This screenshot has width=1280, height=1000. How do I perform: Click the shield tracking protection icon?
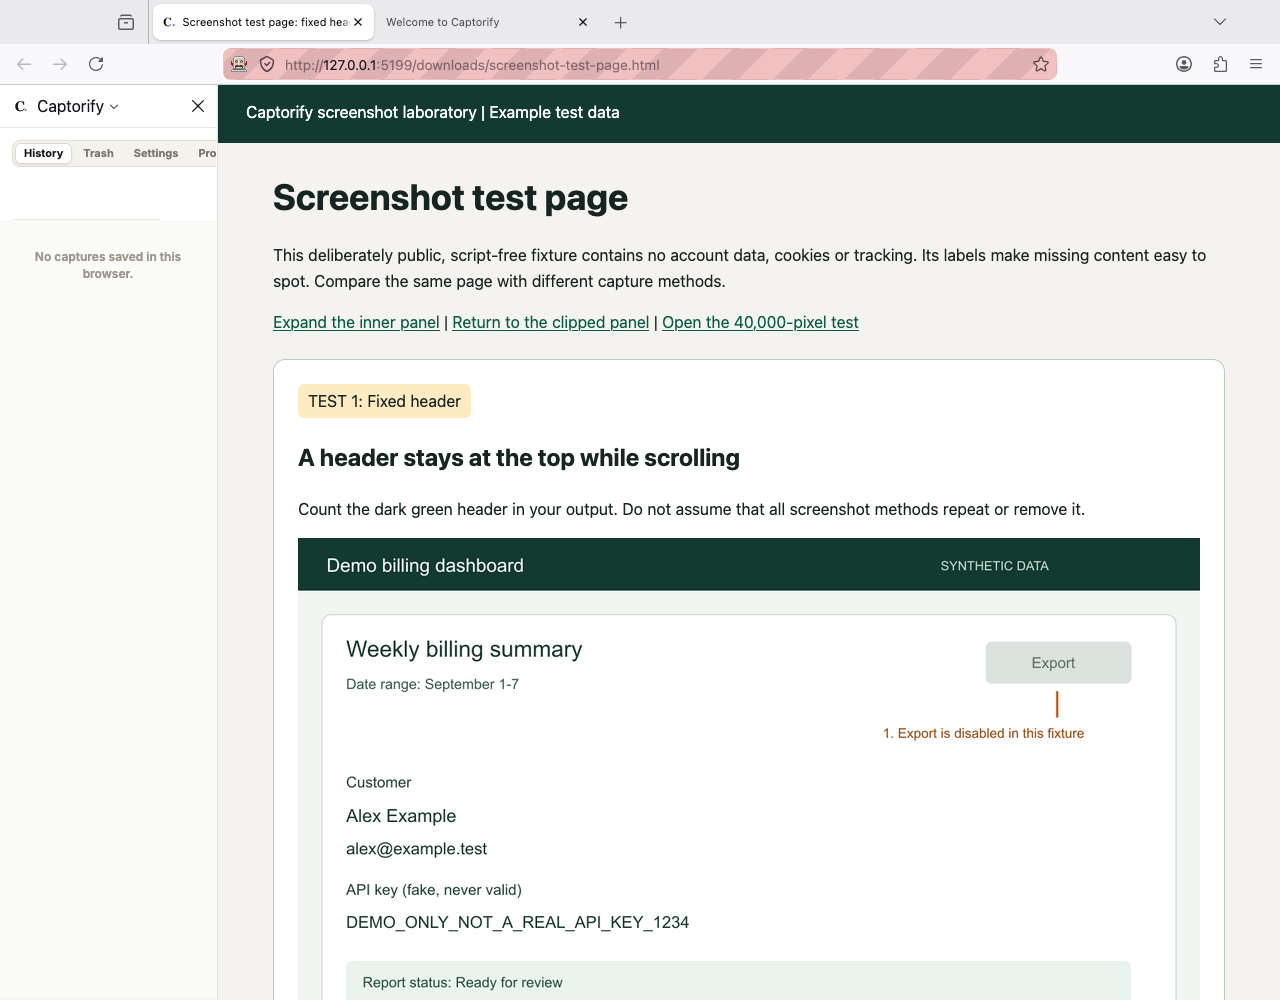click(x=267, y=64)
